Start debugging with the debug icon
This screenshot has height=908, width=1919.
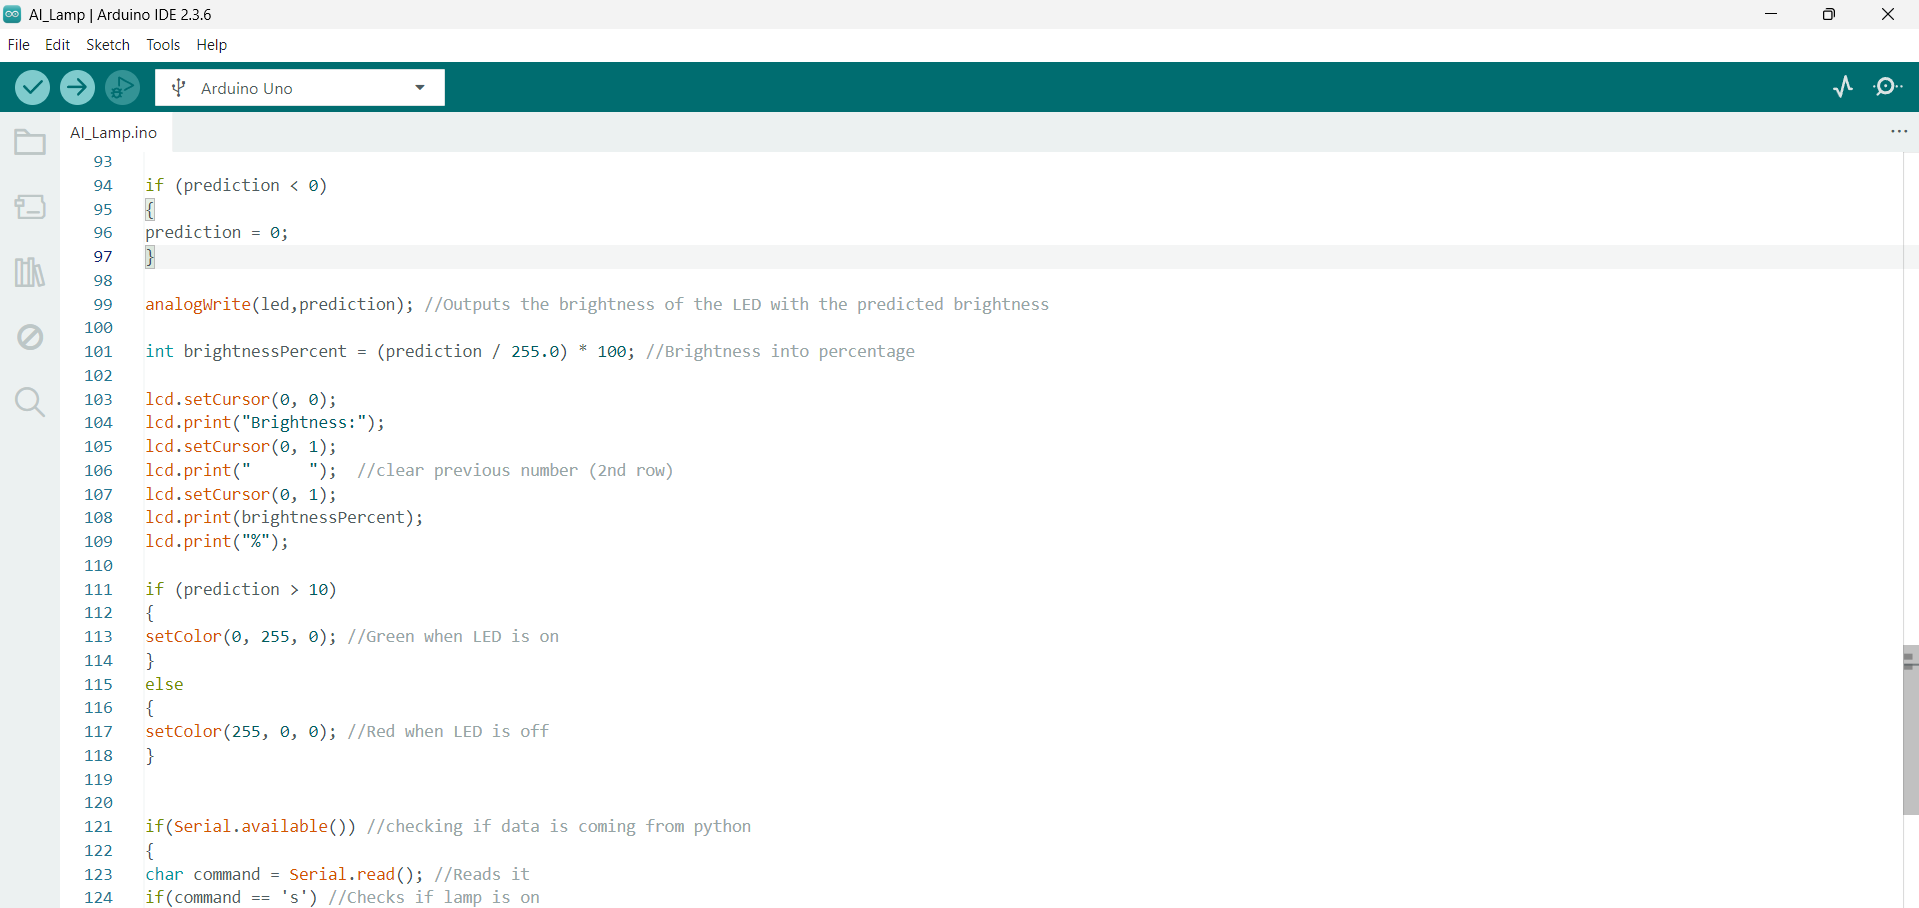pyautogui.click(x=122, y=88)
